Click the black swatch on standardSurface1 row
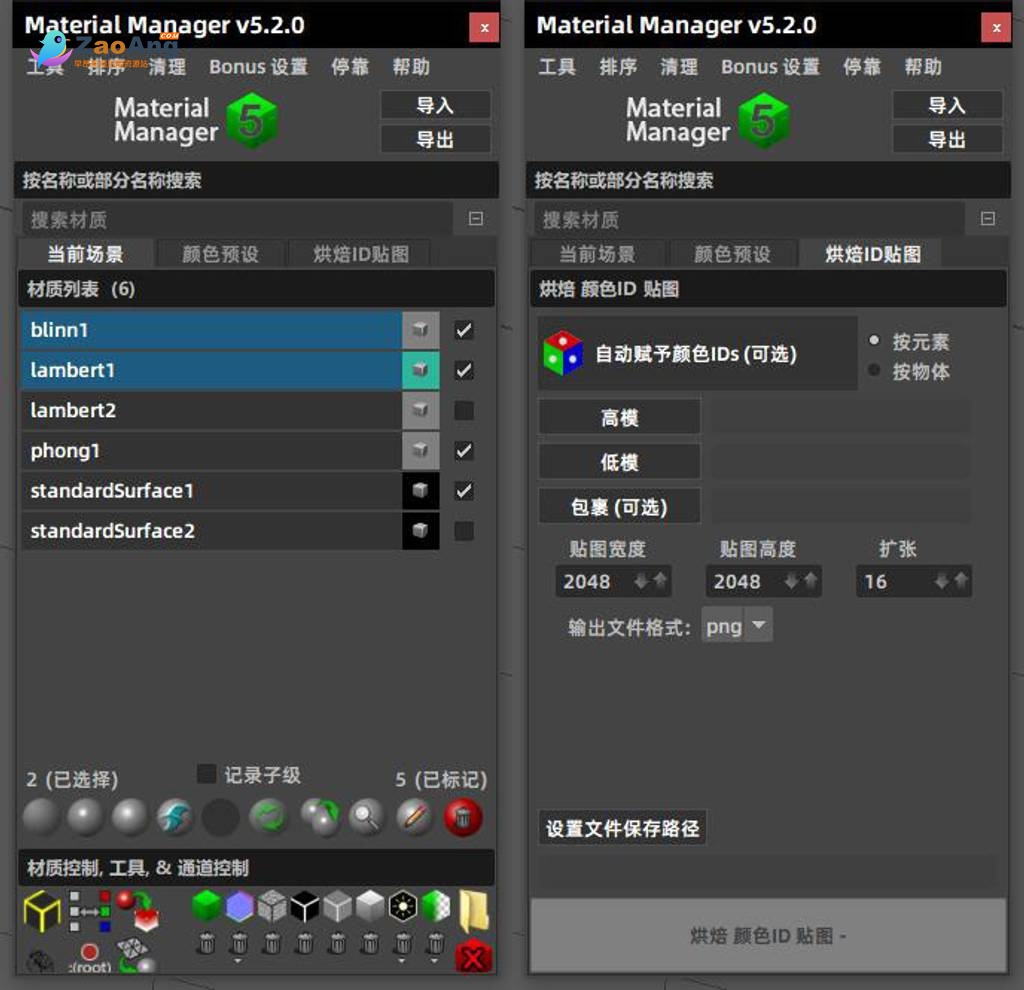1024x990 pixels. (x=420, y=491)
